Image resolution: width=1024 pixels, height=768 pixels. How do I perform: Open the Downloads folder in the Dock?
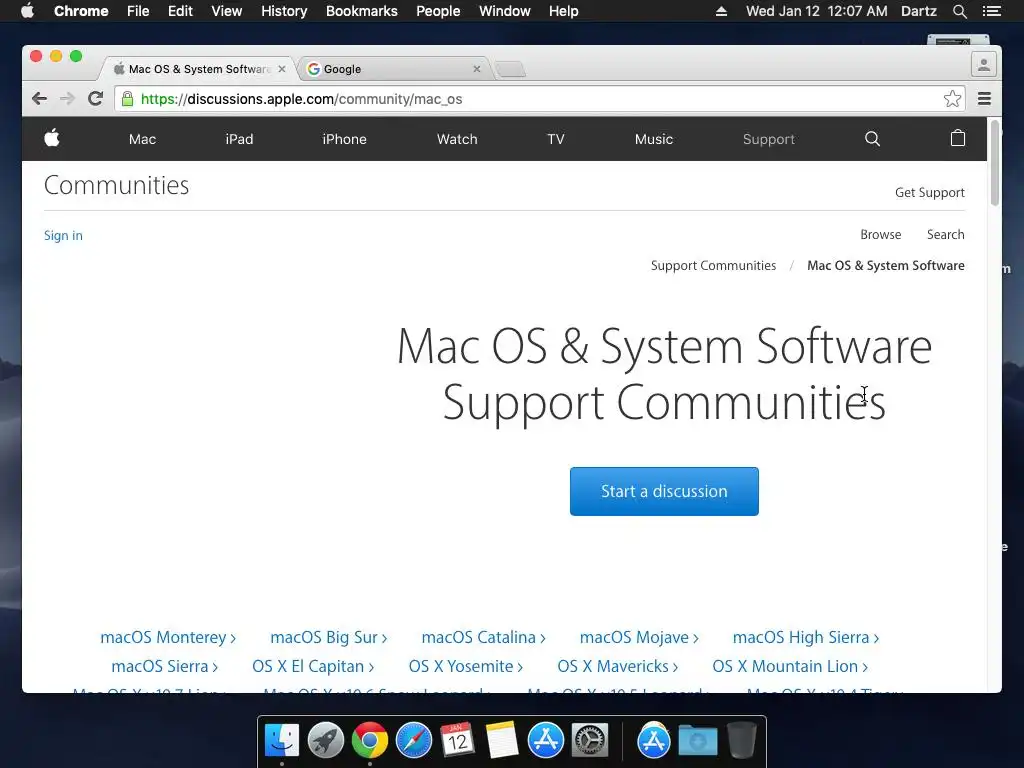pos(697,741)
